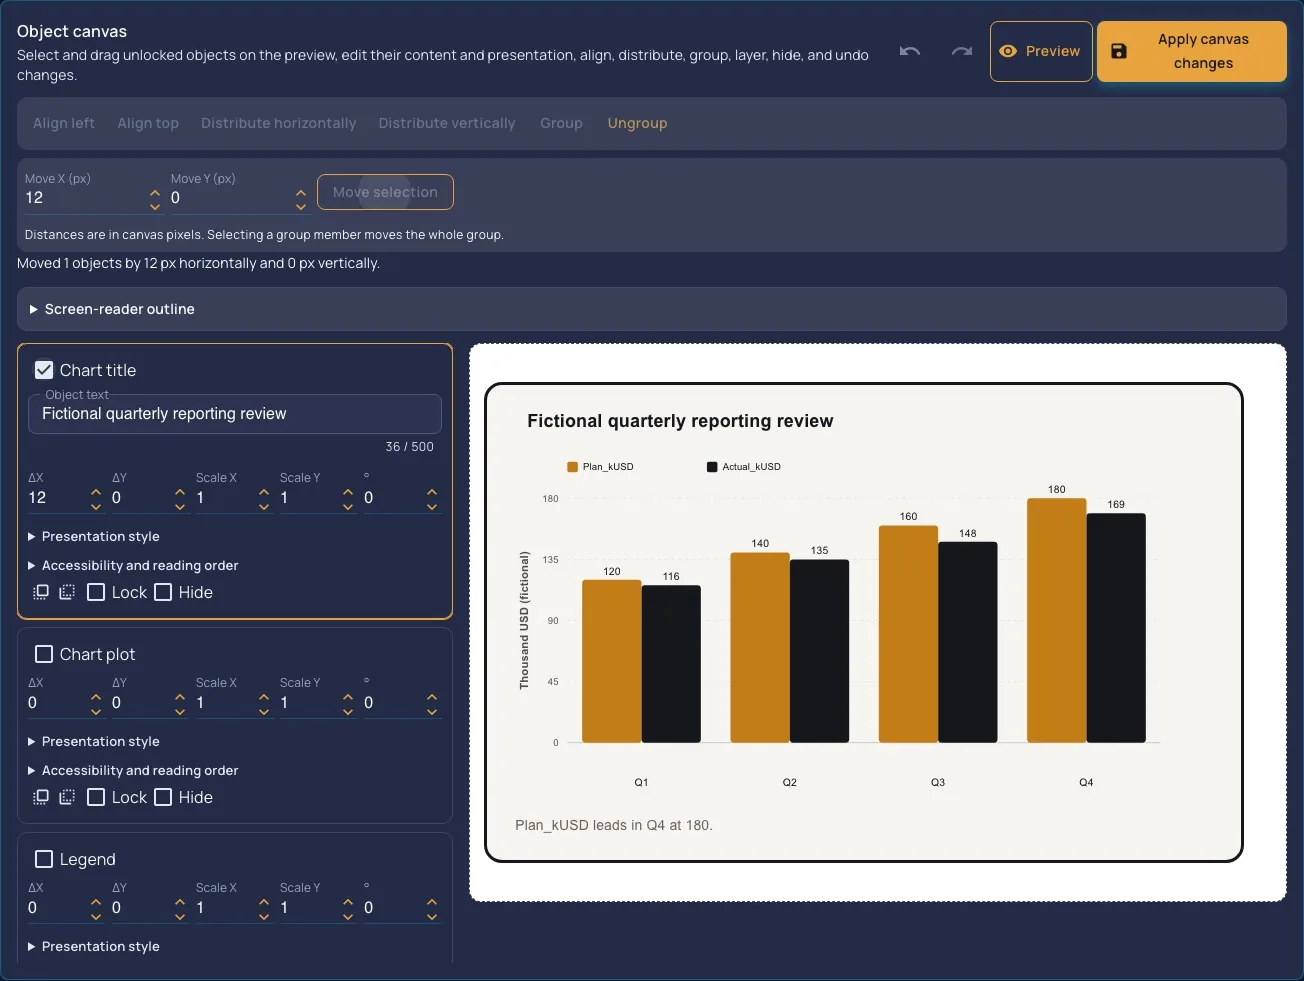Image resolution: width=1304 pixels, height=981 pixels.
Task: Send Chart plot to back icon
Action: (x=67, y=797)
